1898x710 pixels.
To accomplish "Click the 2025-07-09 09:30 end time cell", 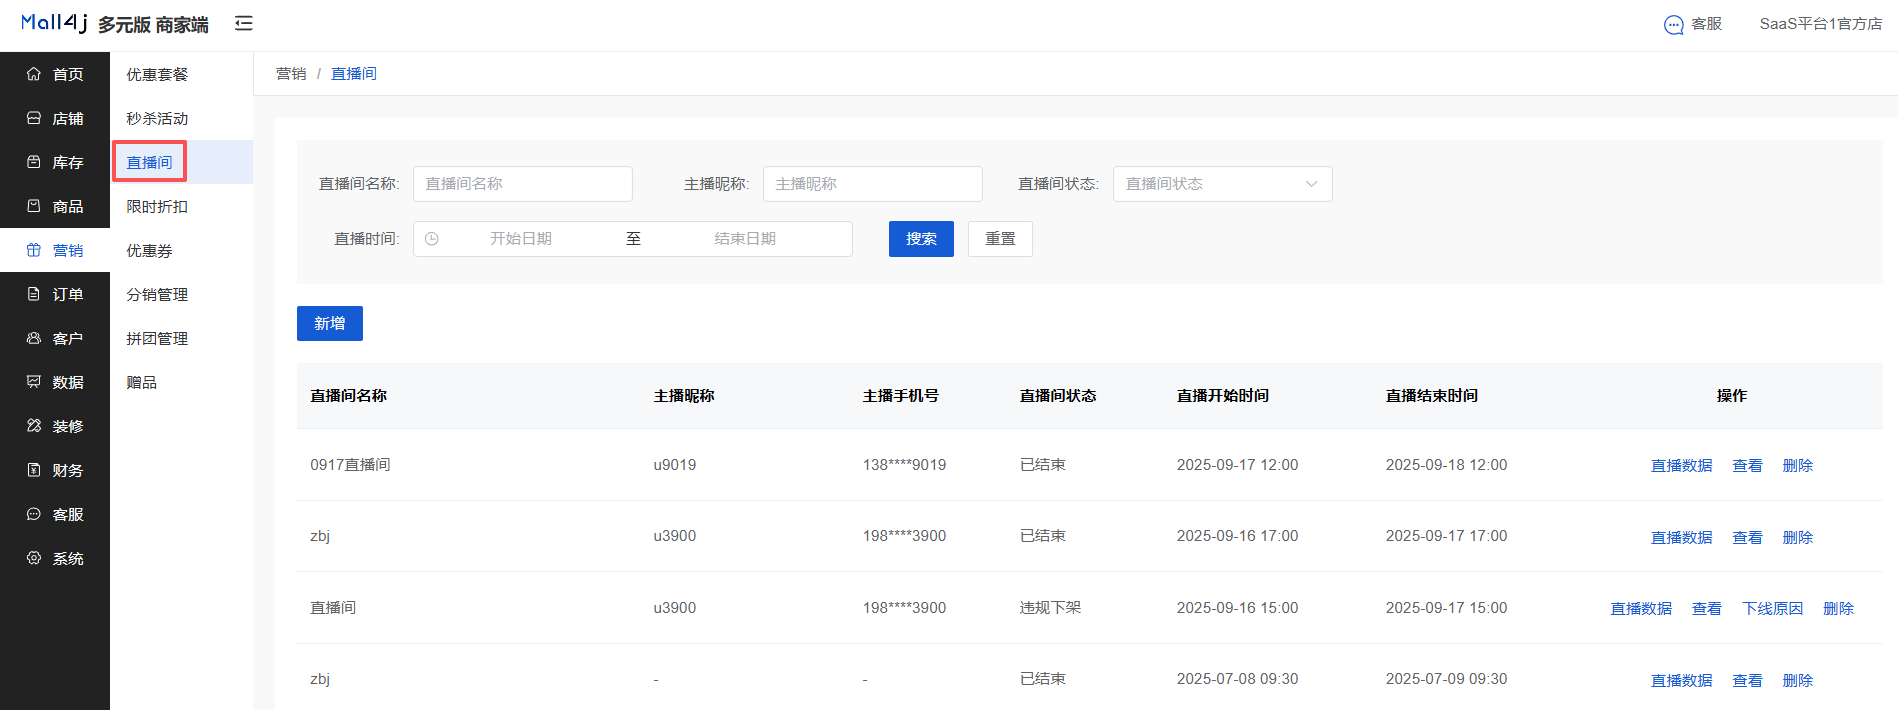I will [1446, 679].
